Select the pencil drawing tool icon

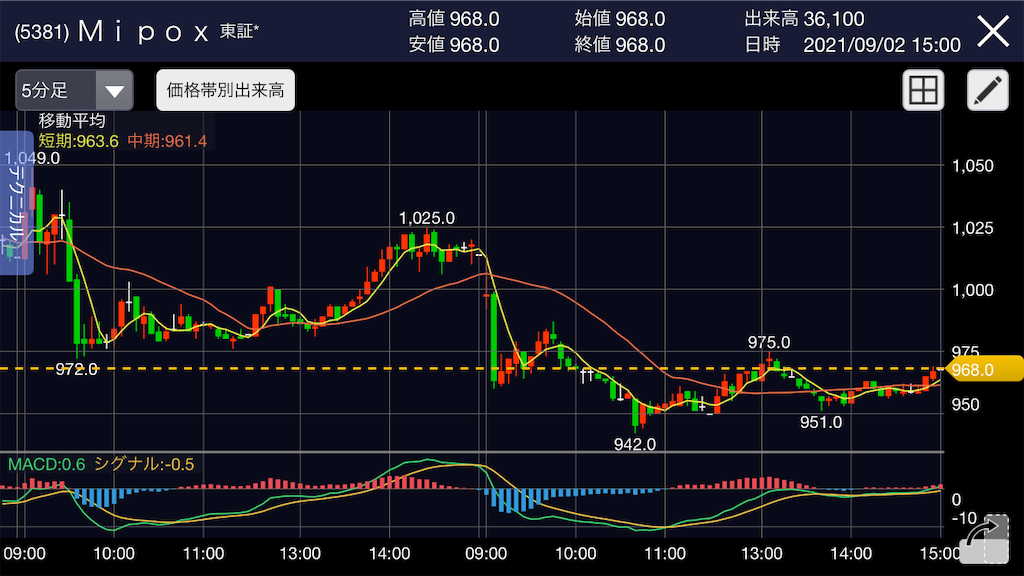[987, 90]
